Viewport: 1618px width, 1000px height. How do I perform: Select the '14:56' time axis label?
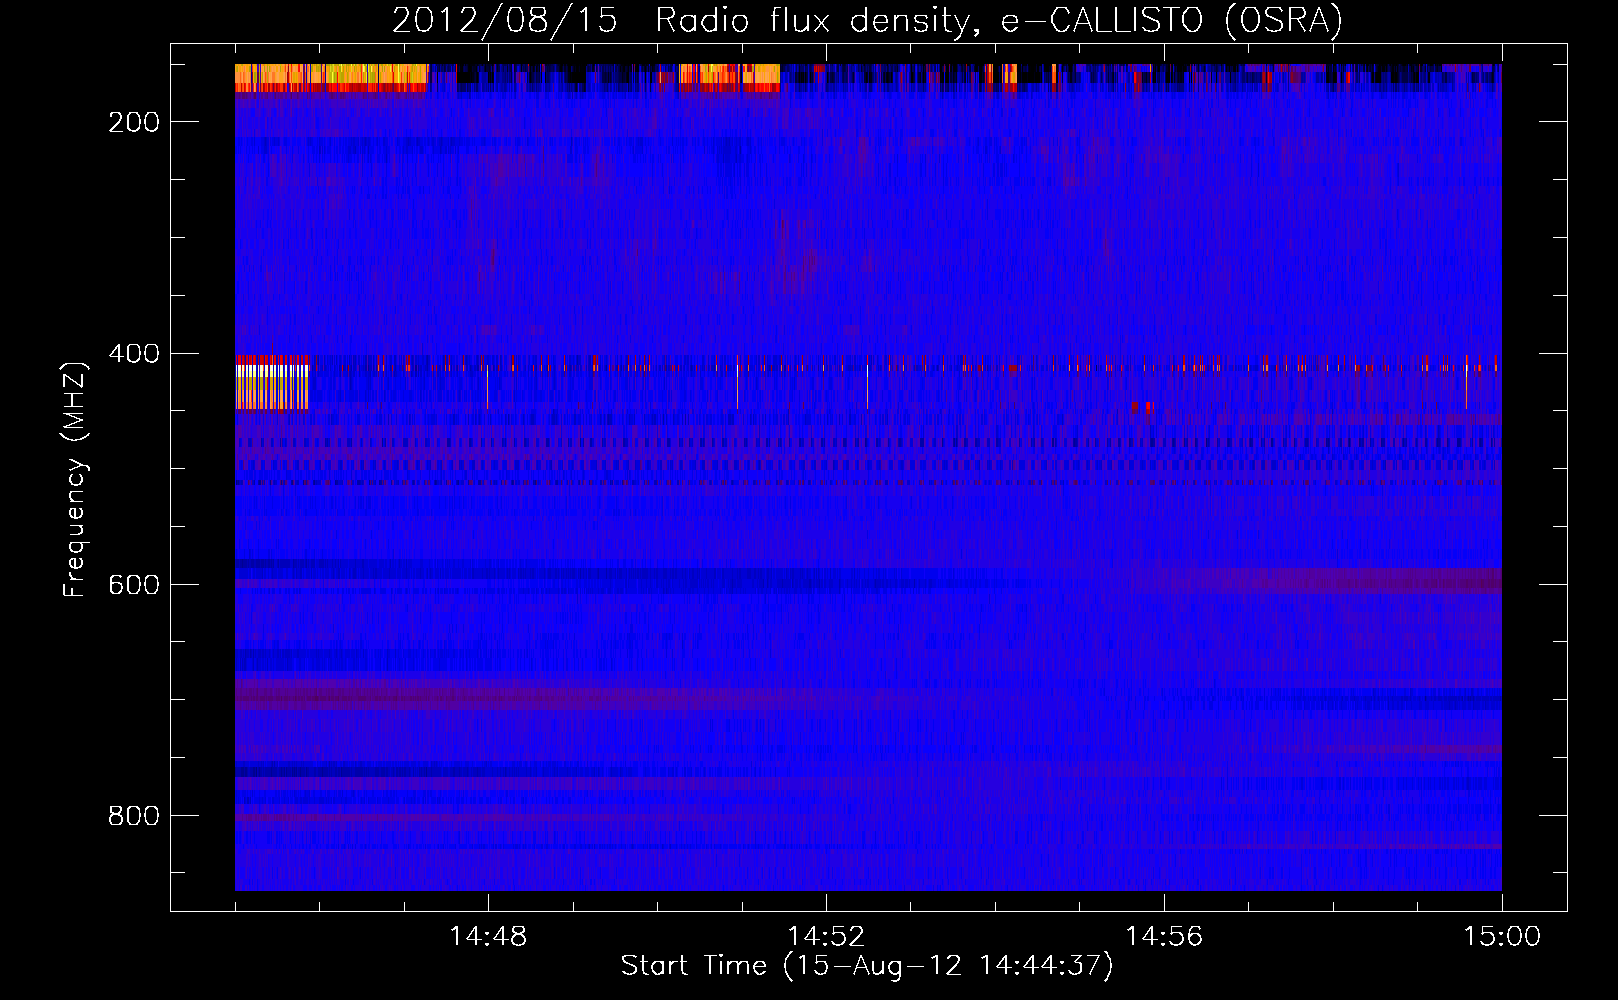coord(1164,937)
